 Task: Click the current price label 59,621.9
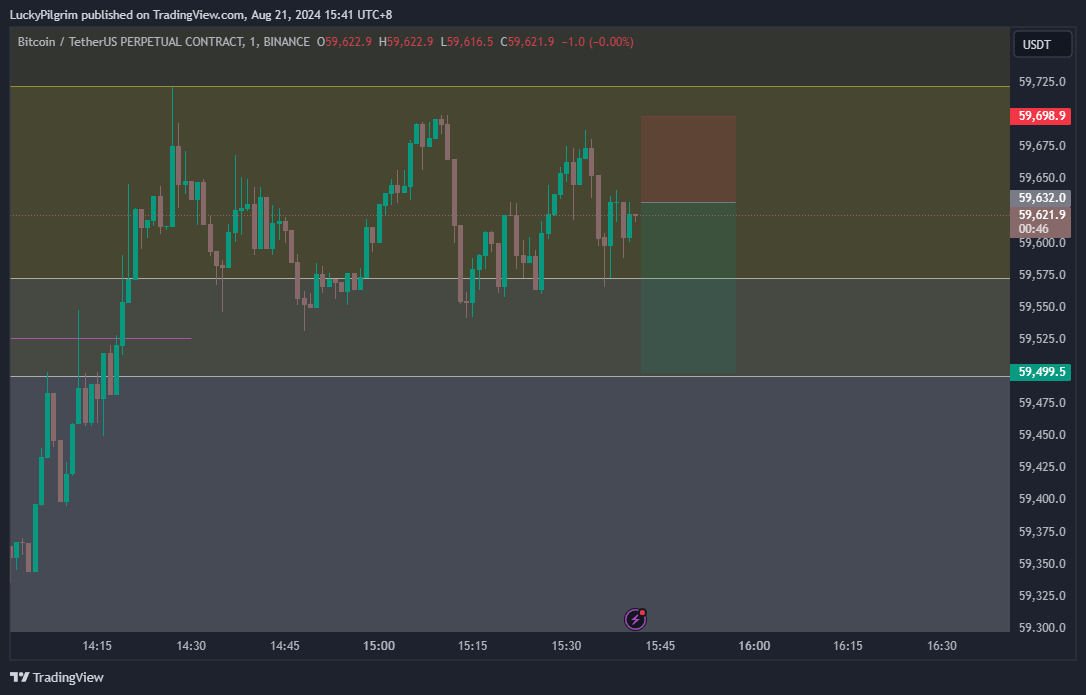pos(1040,222)
